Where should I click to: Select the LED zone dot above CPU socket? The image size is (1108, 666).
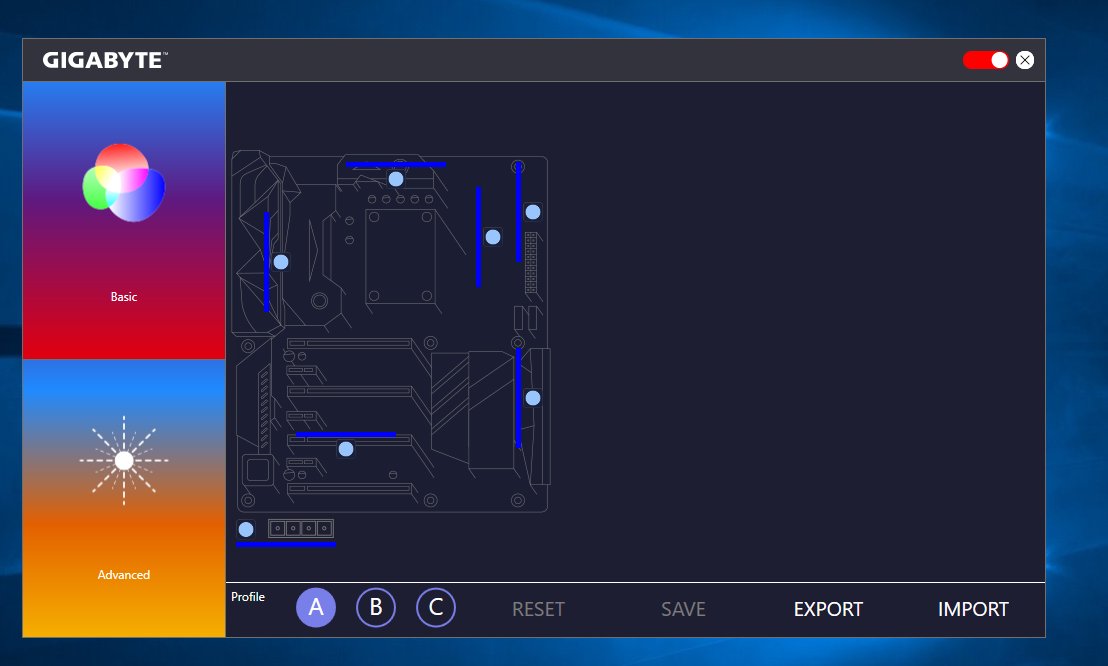coord(396,179)
